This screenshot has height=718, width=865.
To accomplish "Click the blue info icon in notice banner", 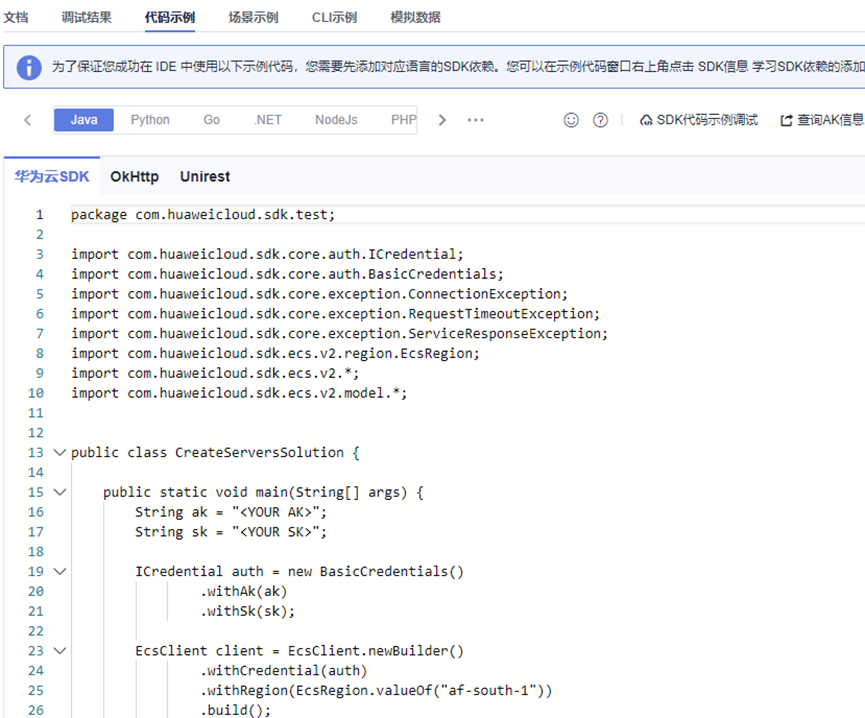I will pyautogui.click(x=29, y=67).
